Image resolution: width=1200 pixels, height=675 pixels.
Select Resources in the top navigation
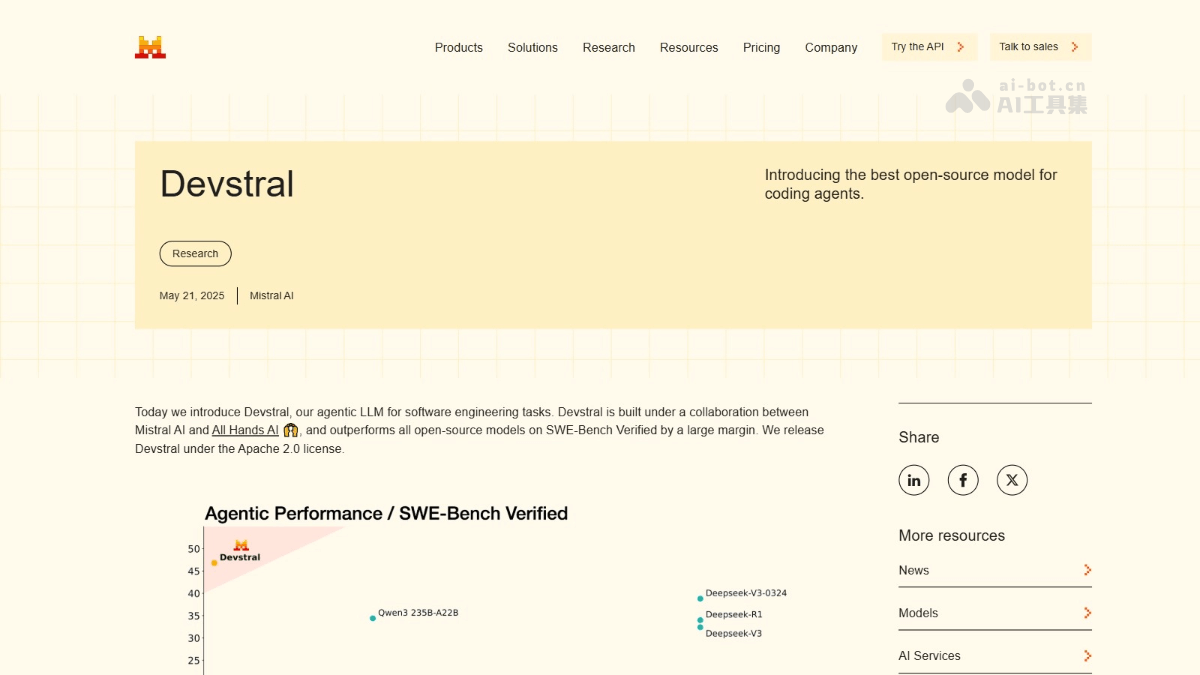coord(688,47)
